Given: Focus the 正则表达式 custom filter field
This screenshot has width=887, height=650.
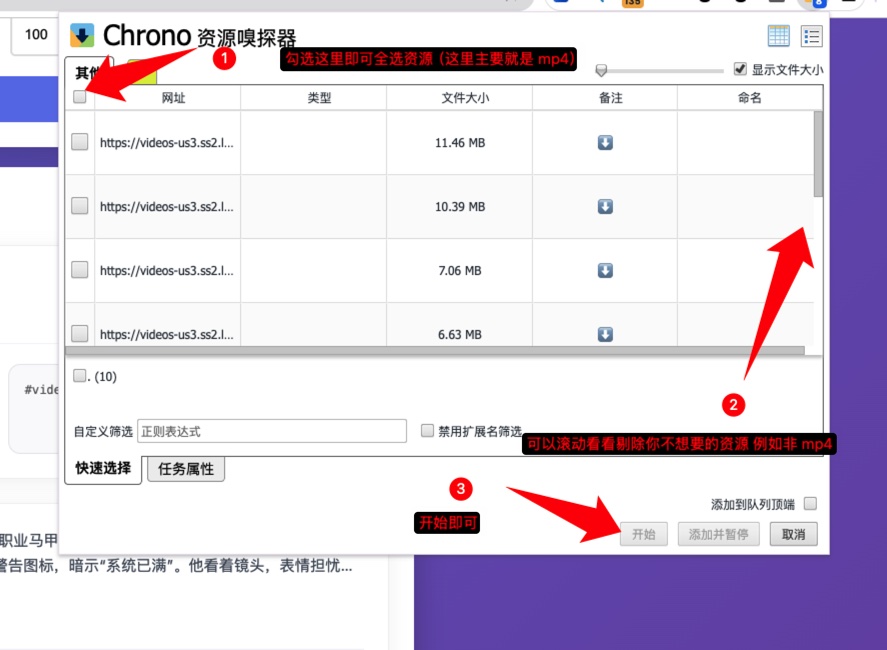Looking at the screenshot, I should tap(271, 431).
